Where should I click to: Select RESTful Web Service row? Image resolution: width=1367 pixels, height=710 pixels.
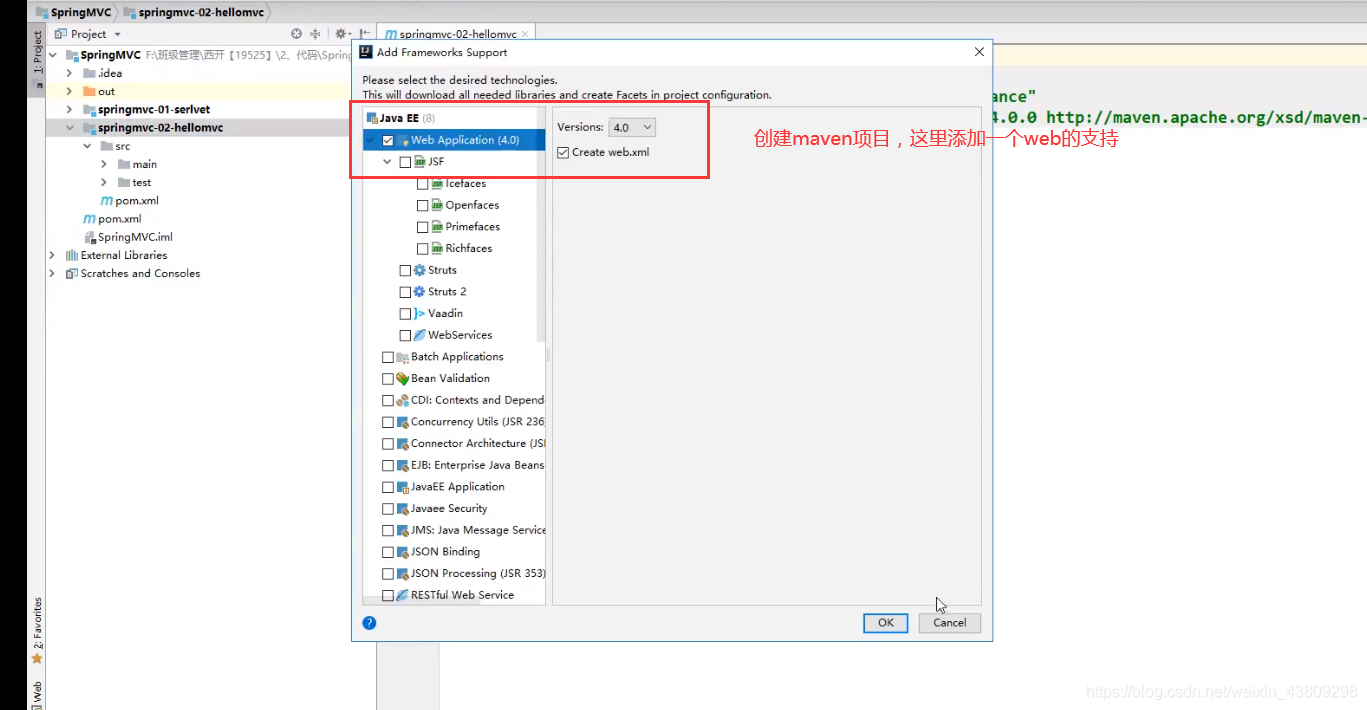pyautogui.click(x=454, y=595)
